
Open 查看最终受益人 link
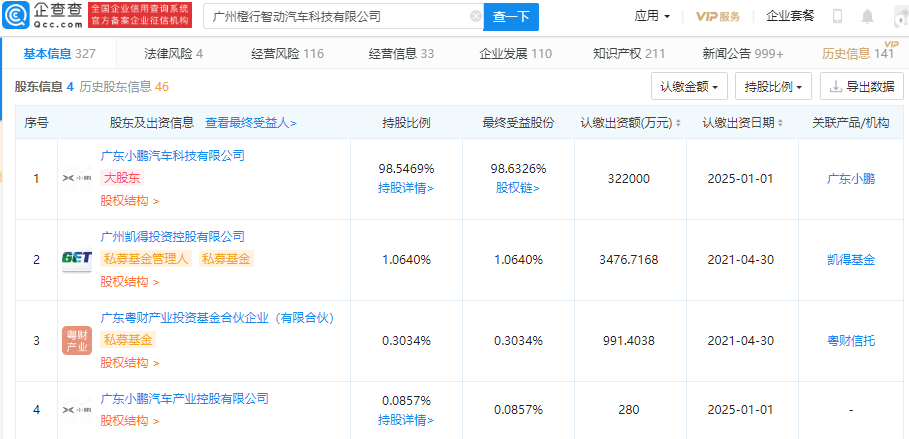tap(250, 123)
